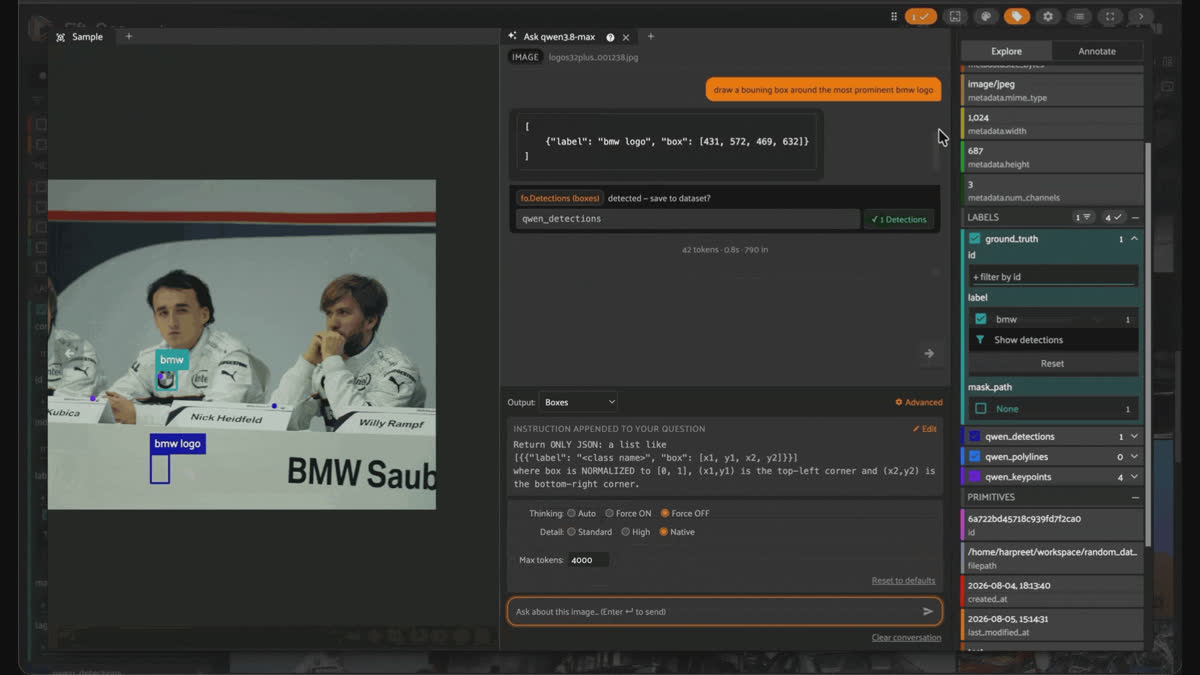
Task: Click the 1 Detections save button
Action: pyautogui.click(x=899, y=219)
